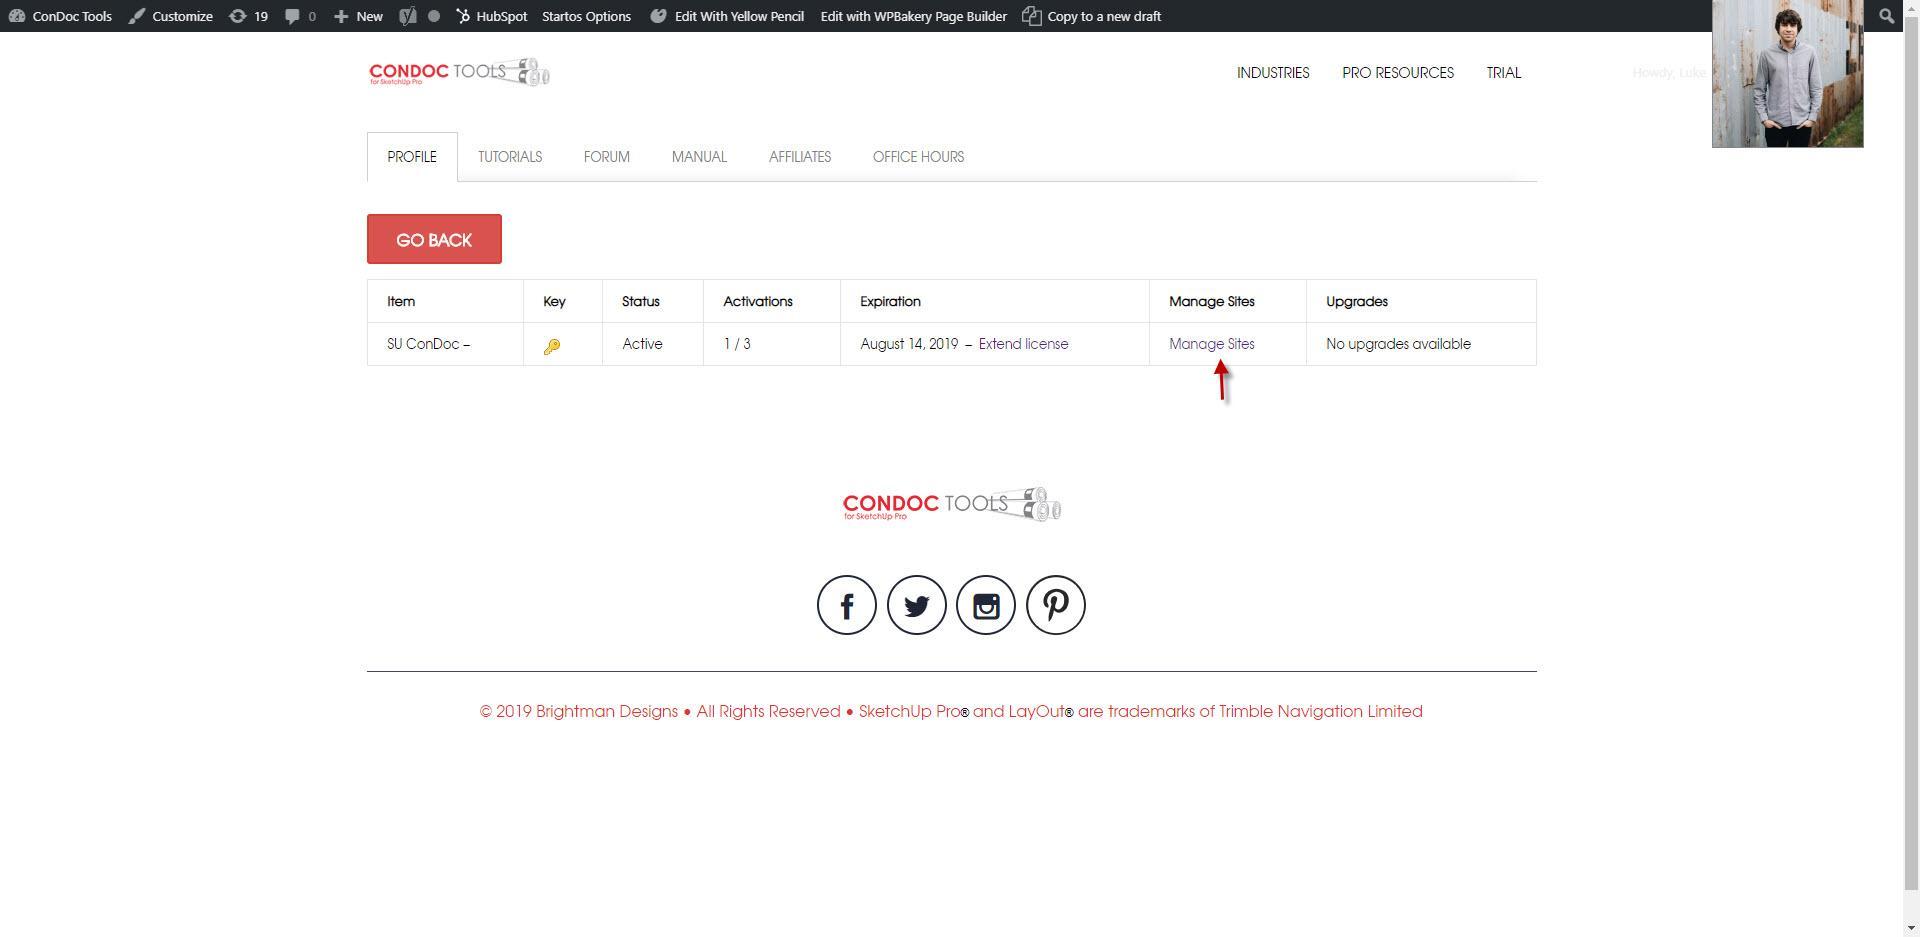Click the license key icon

tap(552, 346)
